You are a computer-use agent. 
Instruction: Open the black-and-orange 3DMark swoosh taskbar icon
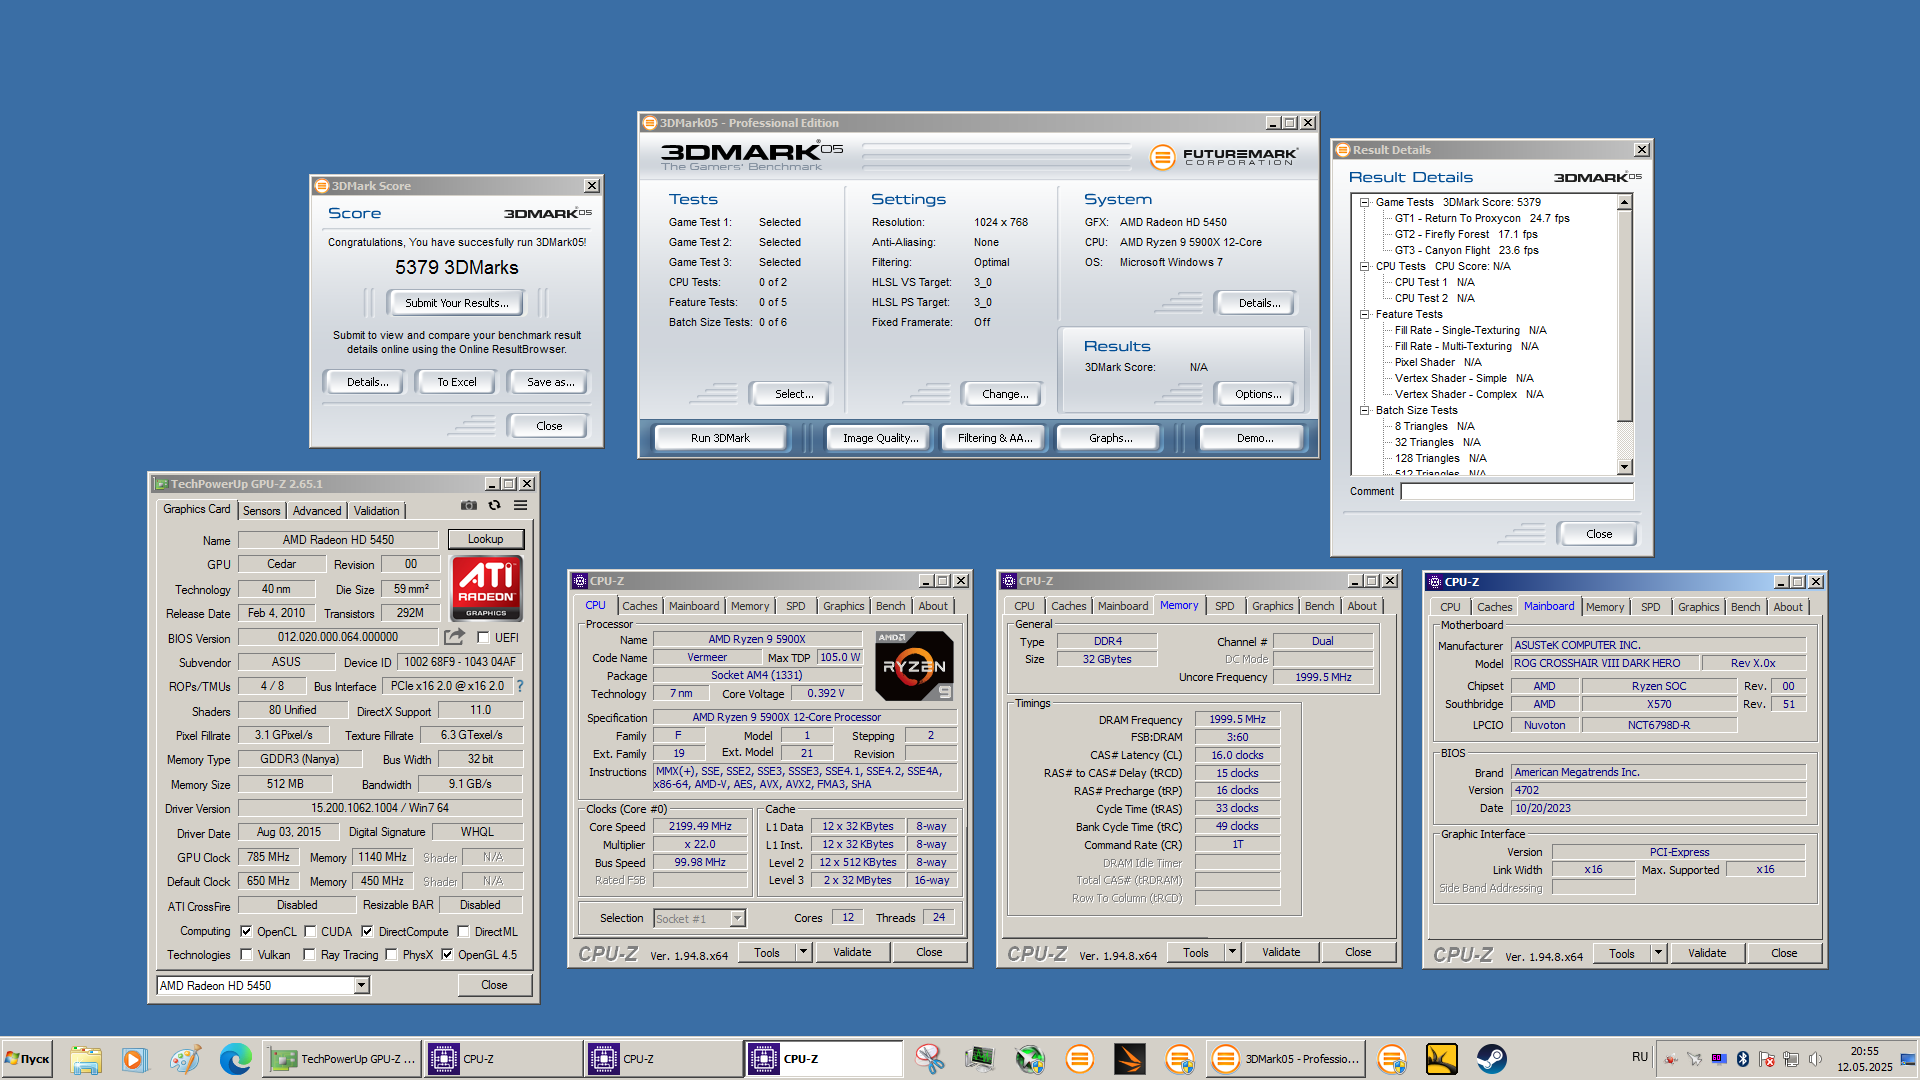[1130, 1059]
